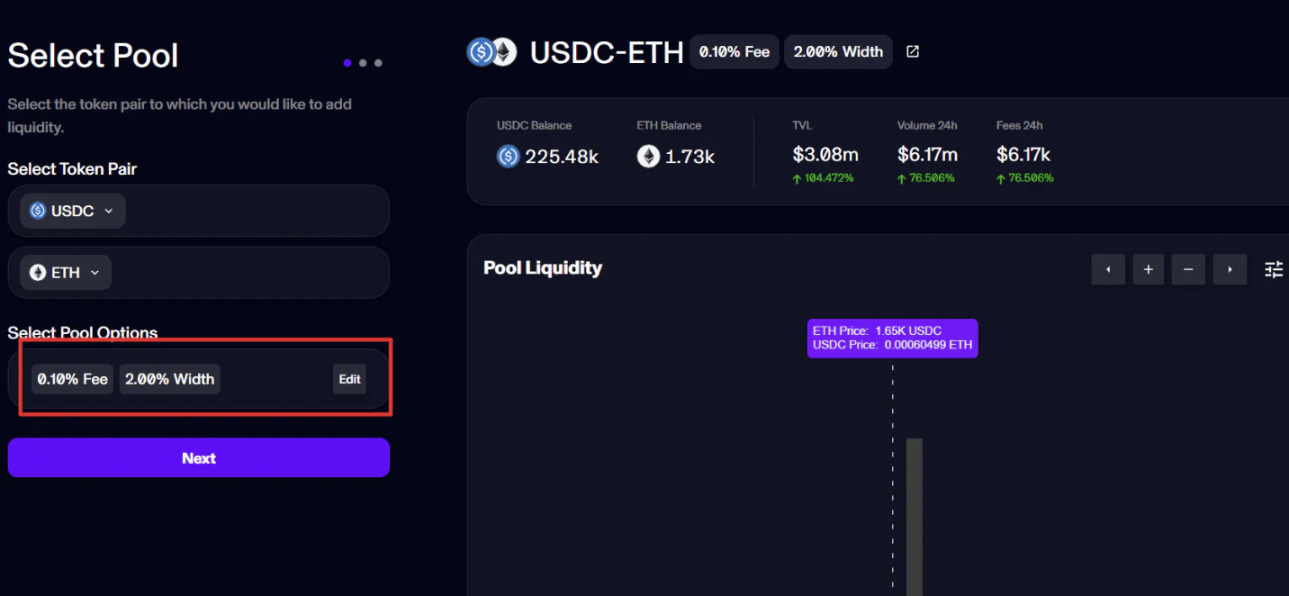Click the ETH balance coin icon
The image size is (1289, 596).
click(x=648, y=156)
